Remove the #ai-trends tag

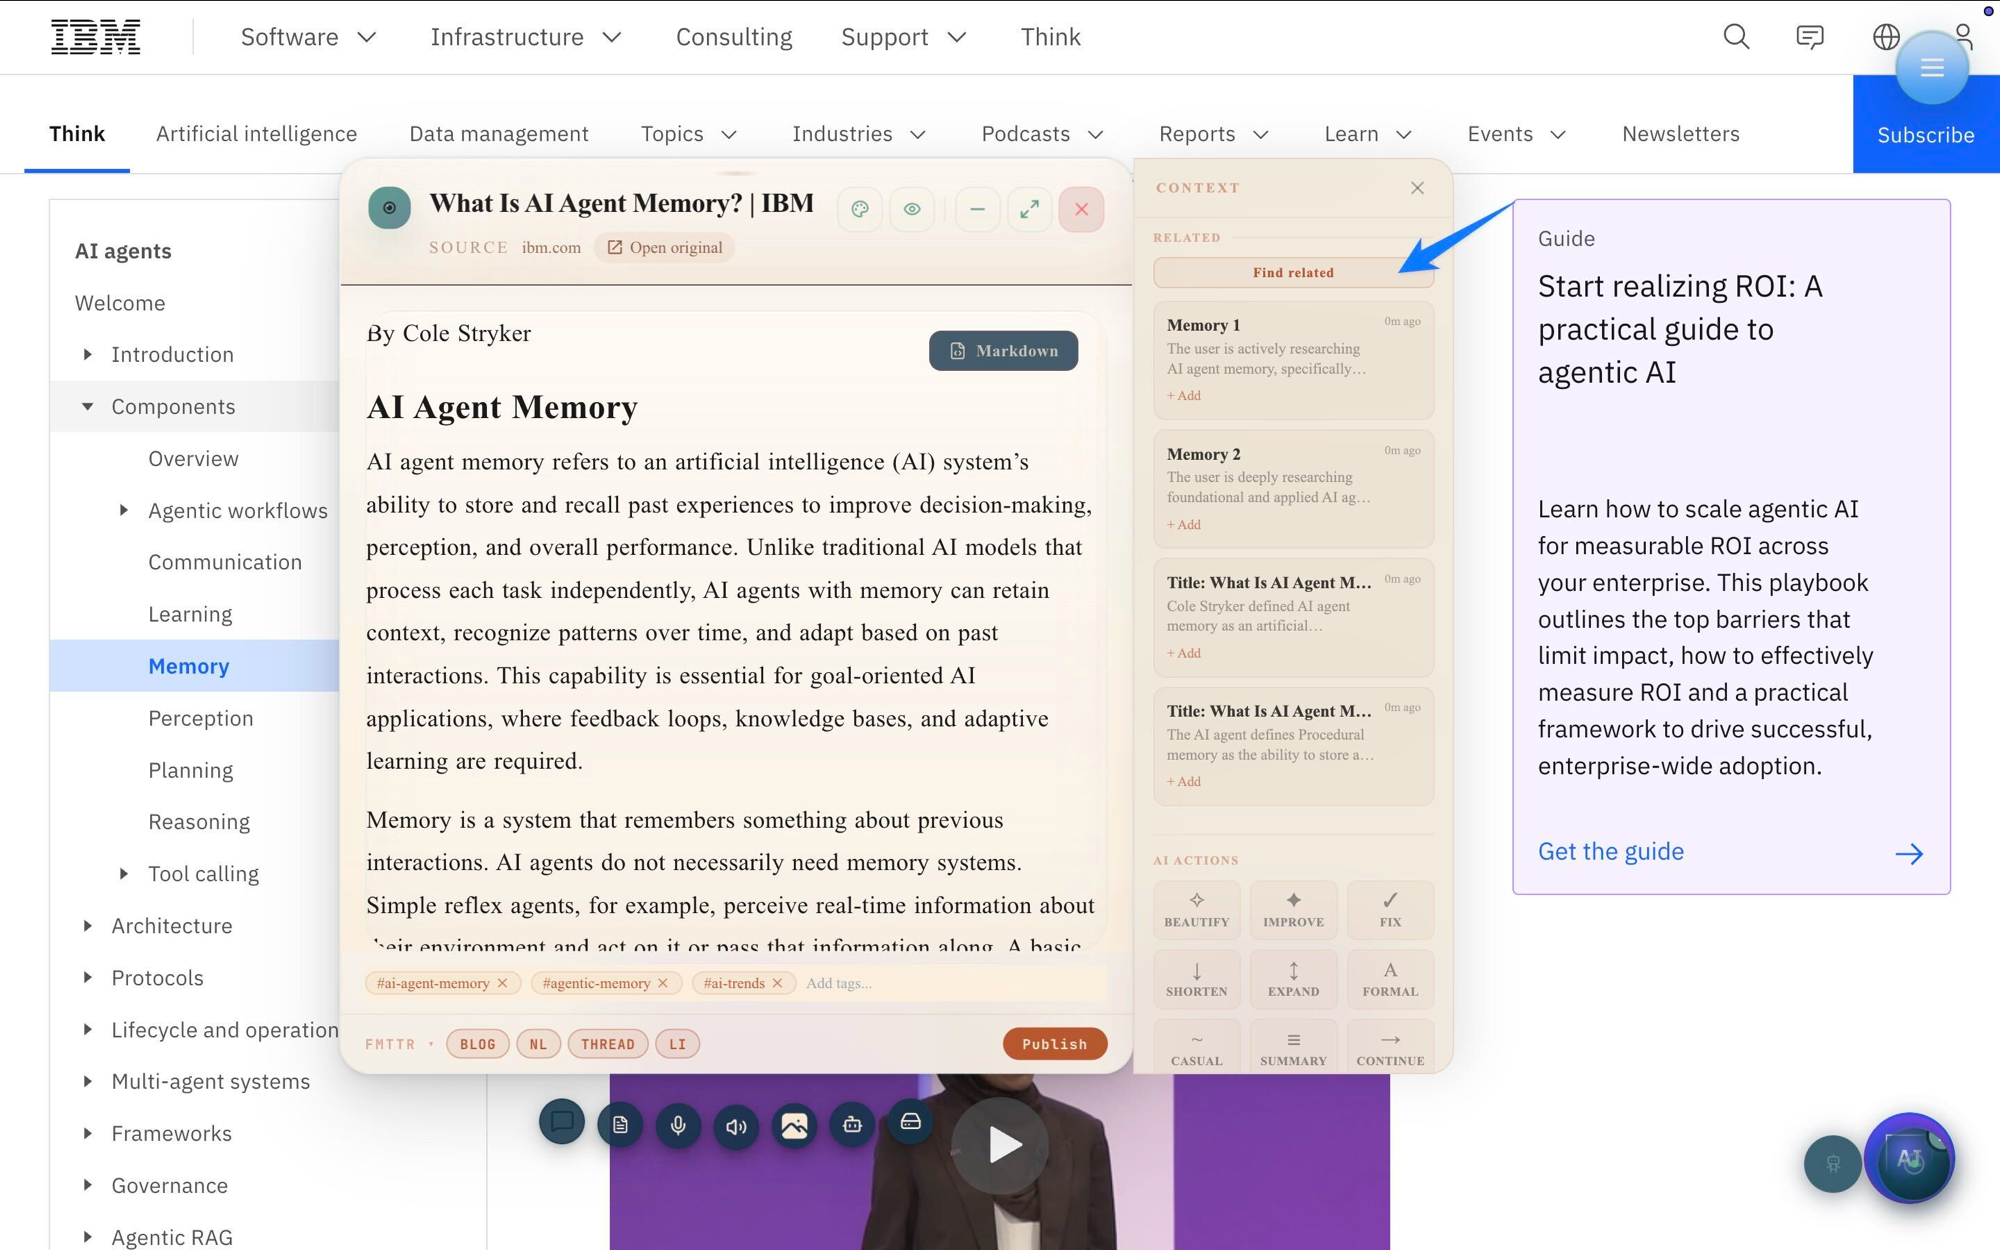pyautogui.click(x=777, y=983)
